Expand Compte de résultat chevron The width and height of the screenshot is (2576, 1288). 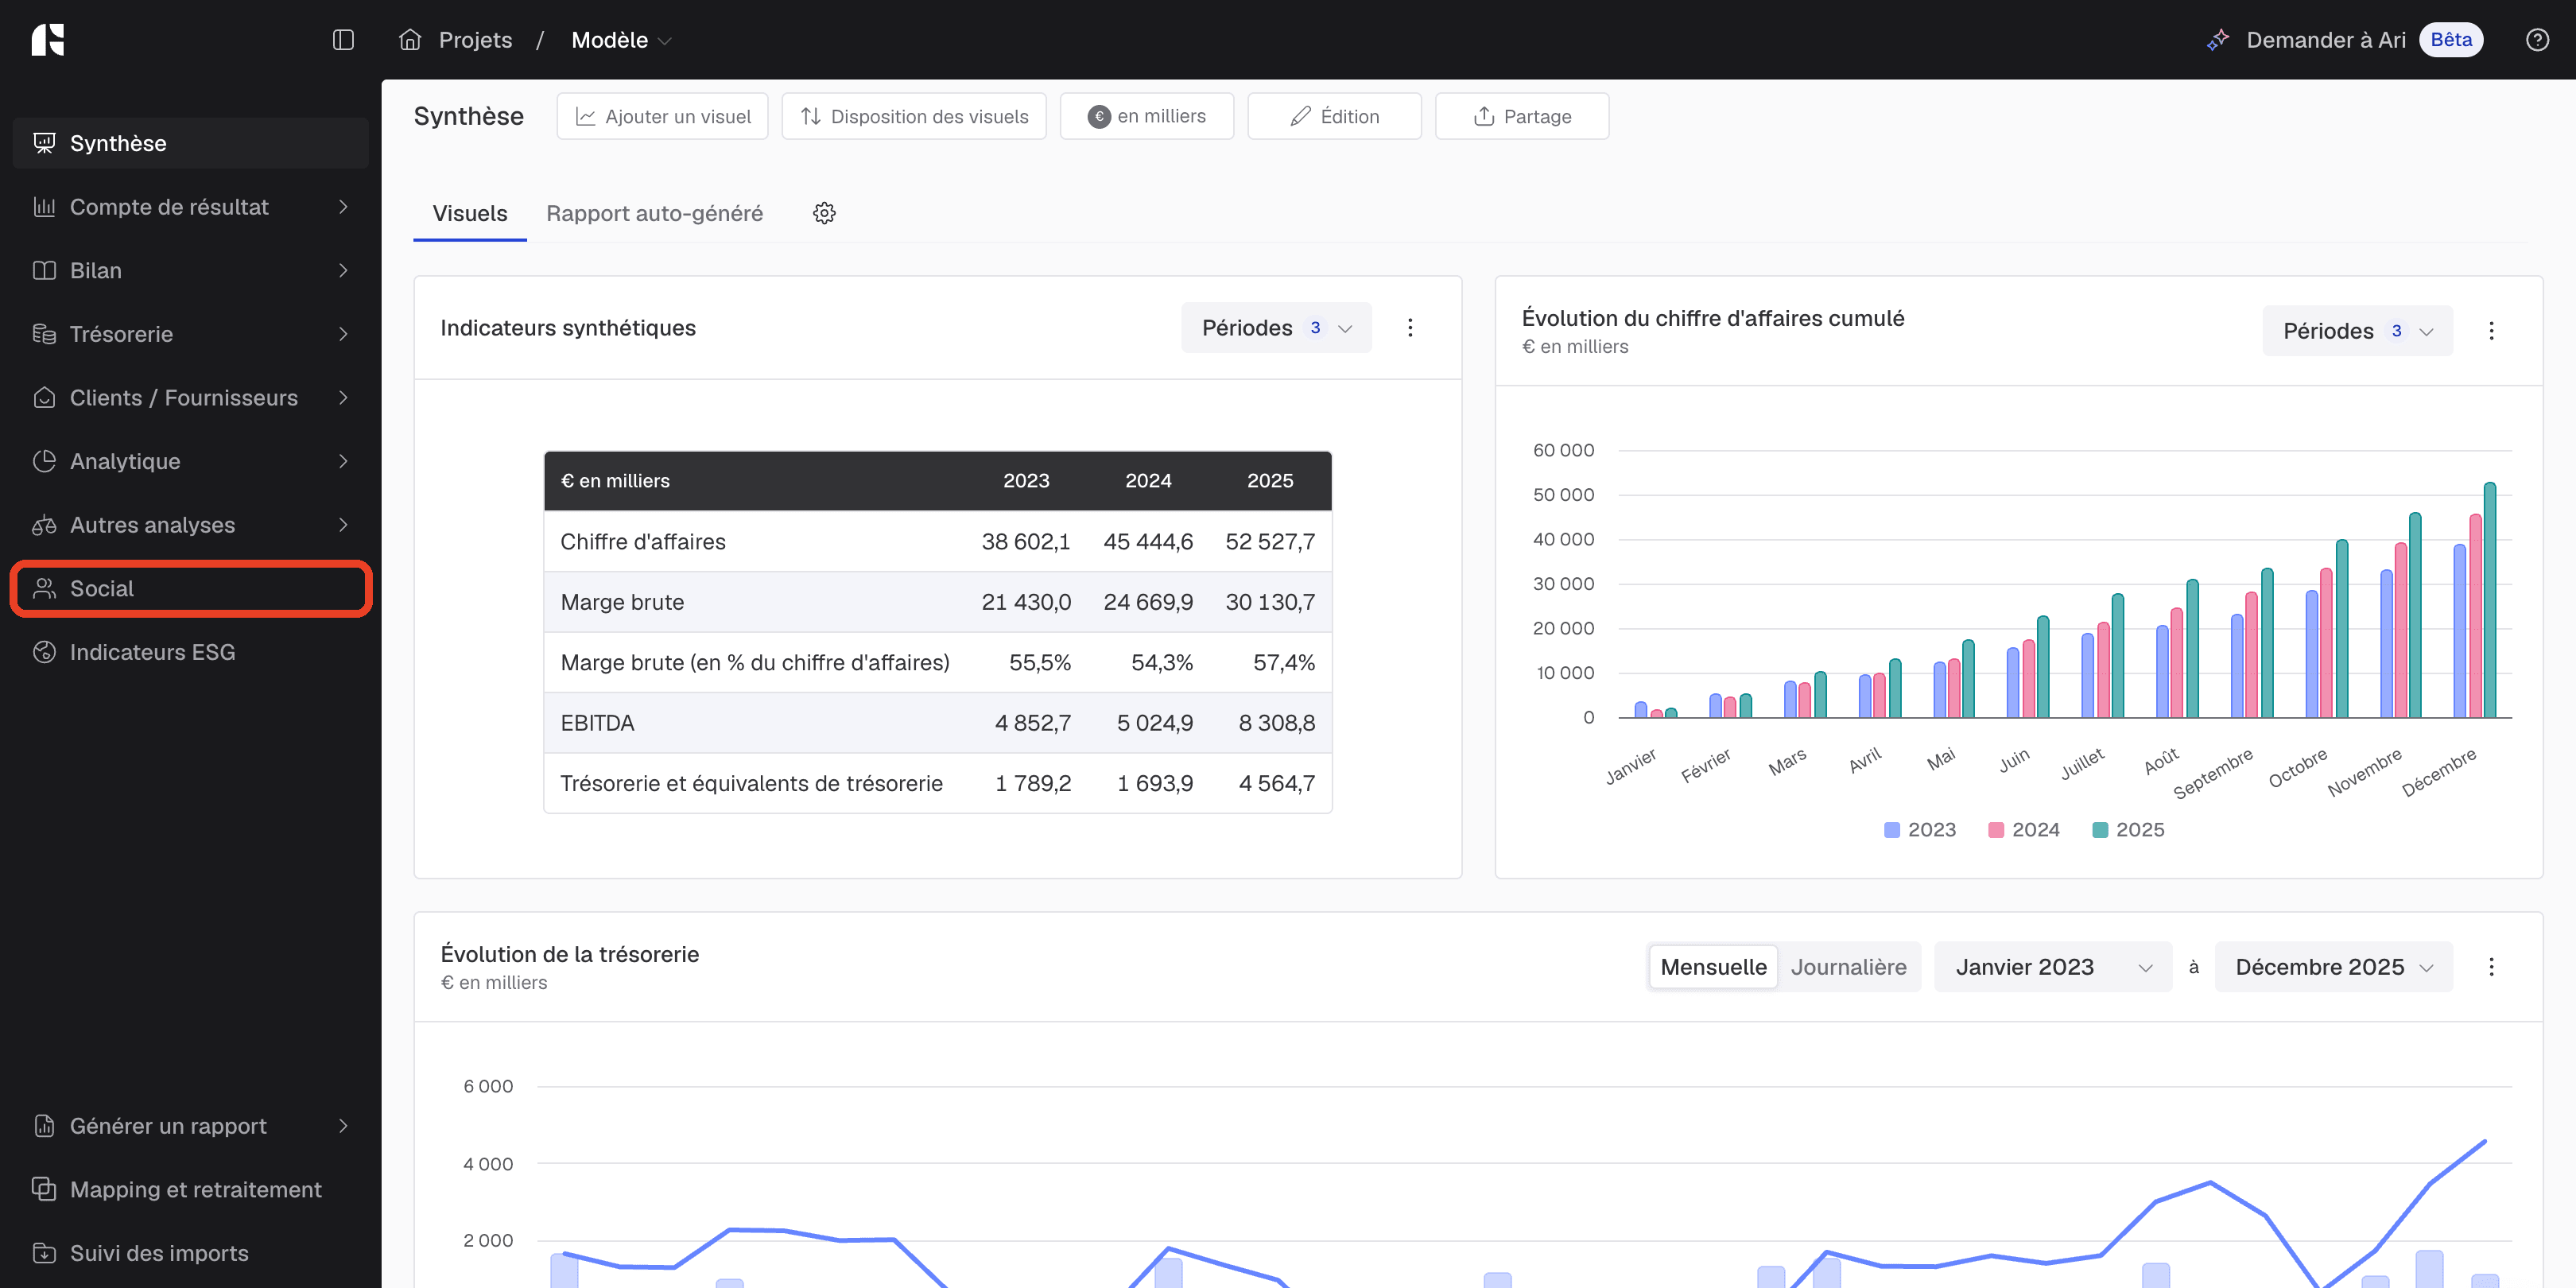pyautogui.click(x=343, y=207)
